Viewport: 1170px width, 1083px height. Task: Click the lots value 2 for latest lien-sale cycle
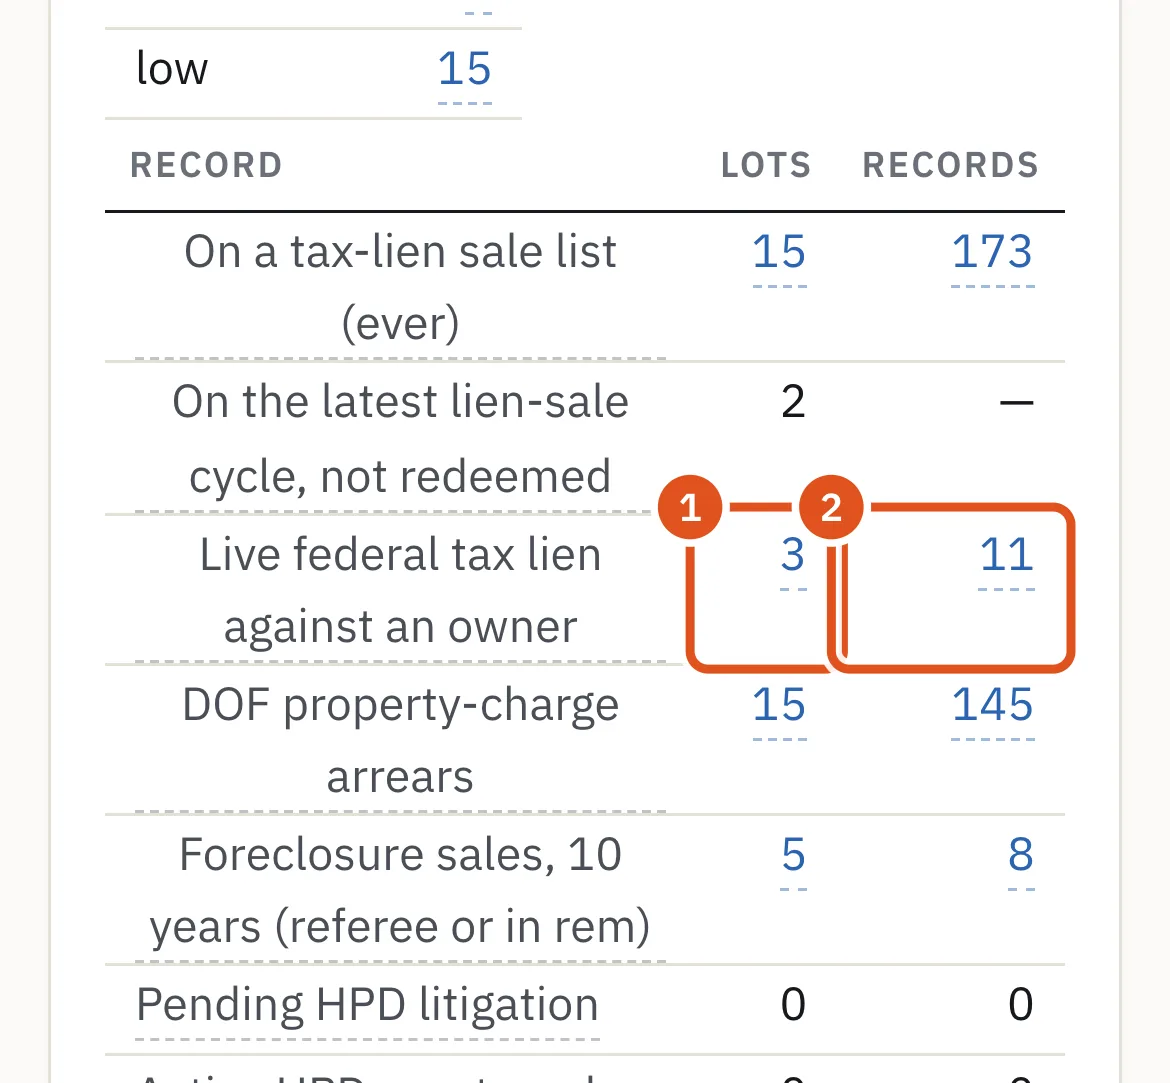point(793,402)
